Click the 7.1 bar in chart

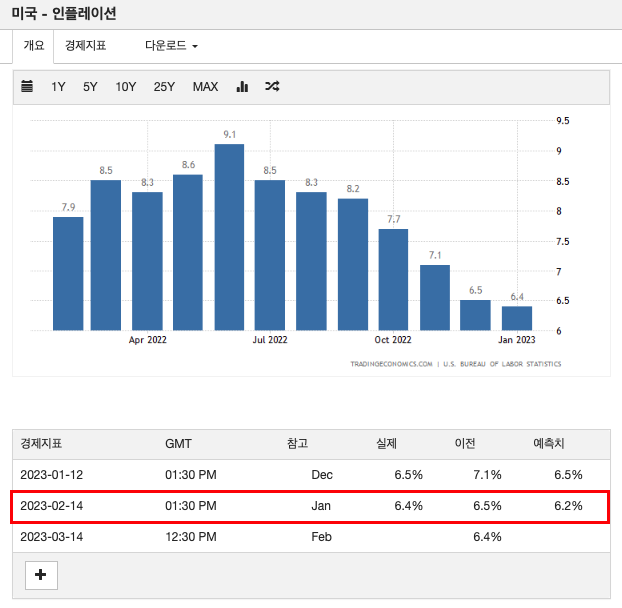point(435,297)
